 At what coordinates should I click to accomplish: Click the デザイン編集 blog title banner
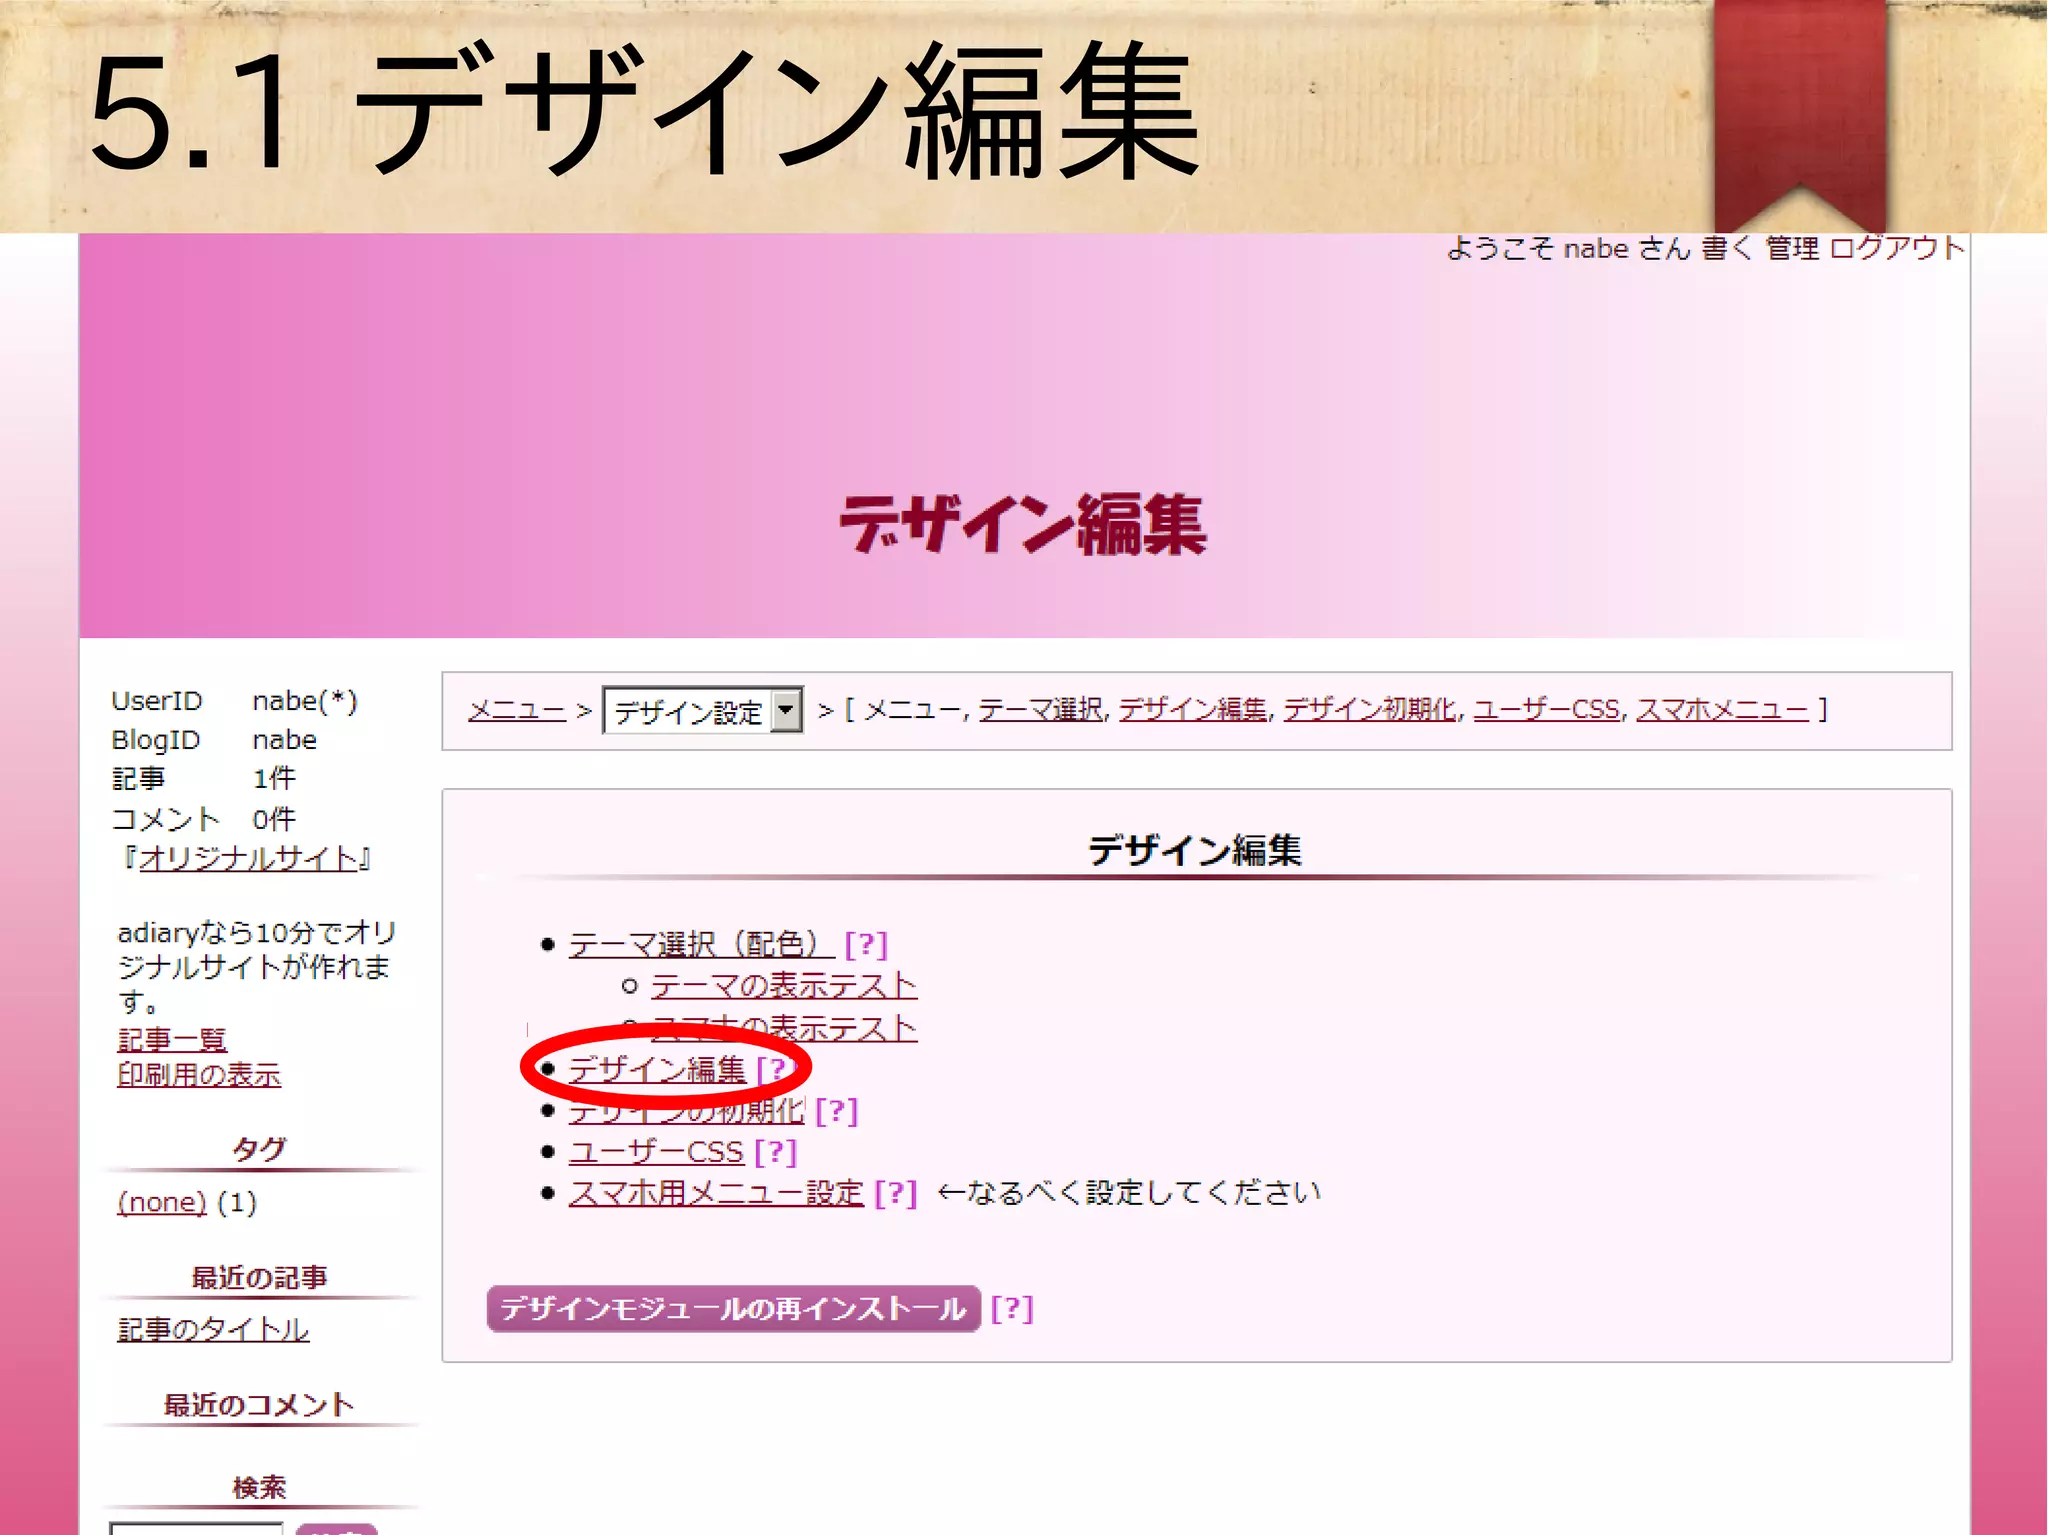click(x=1023, y=525)
